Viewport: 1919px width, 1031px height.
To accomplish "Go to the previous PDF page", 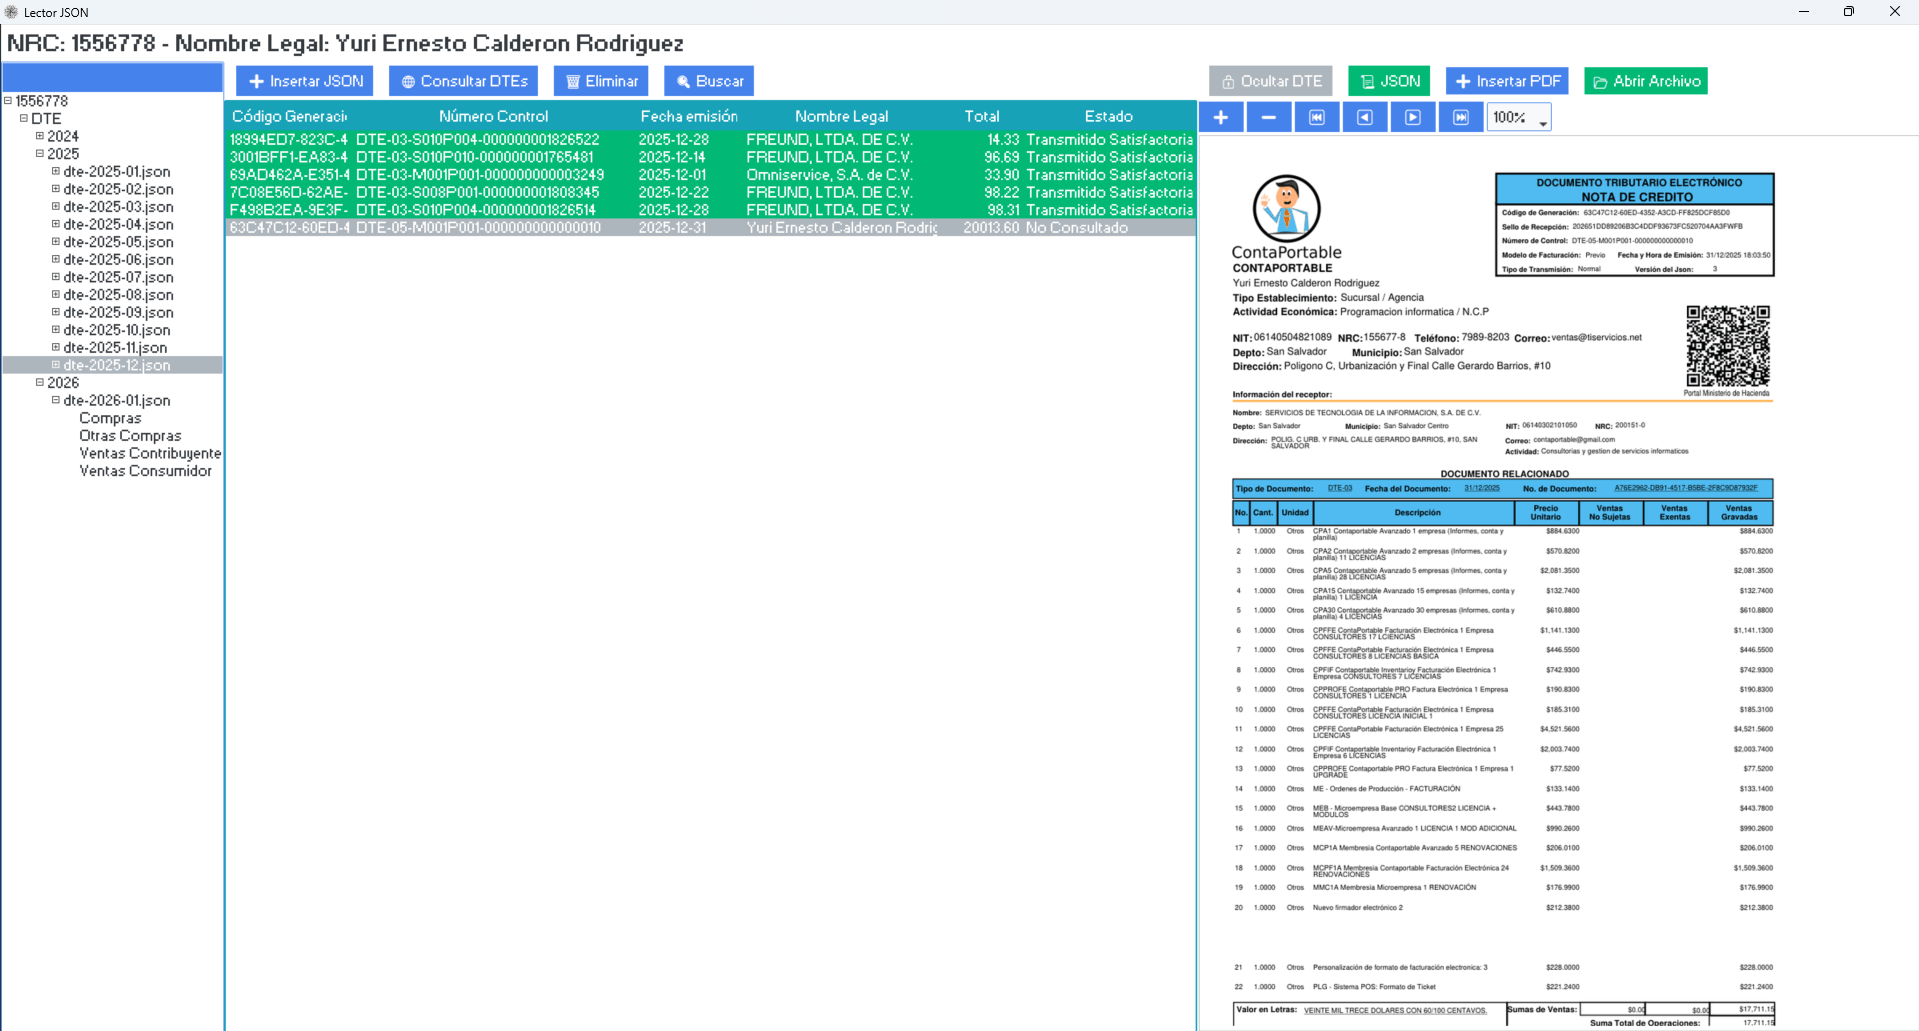I will pos(1364,117).
